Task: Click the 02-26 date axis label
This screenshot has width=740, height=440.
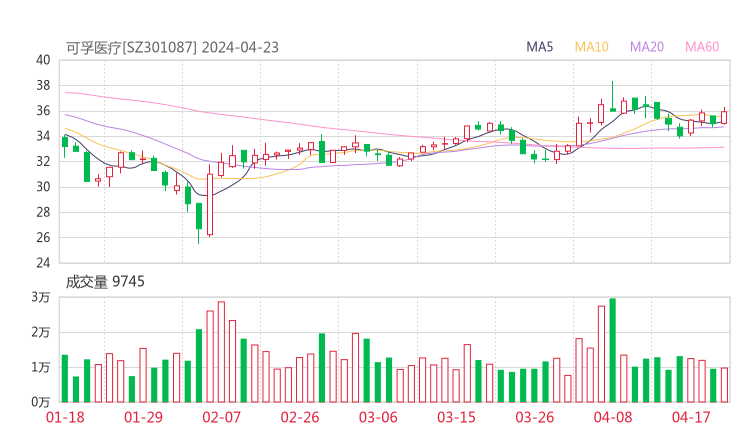Action: click(300, 417)
